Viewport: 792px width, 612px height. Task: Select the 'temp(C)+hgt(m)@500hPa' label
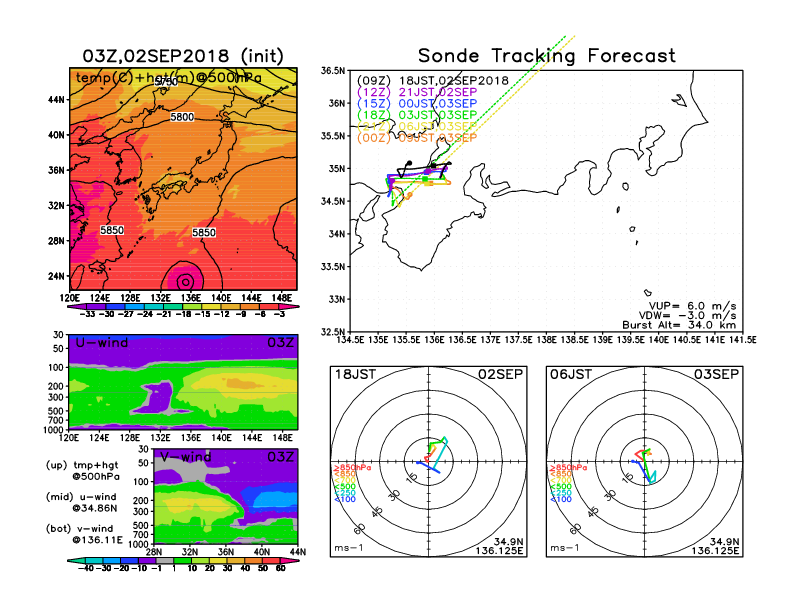click(x=169, y=78)
